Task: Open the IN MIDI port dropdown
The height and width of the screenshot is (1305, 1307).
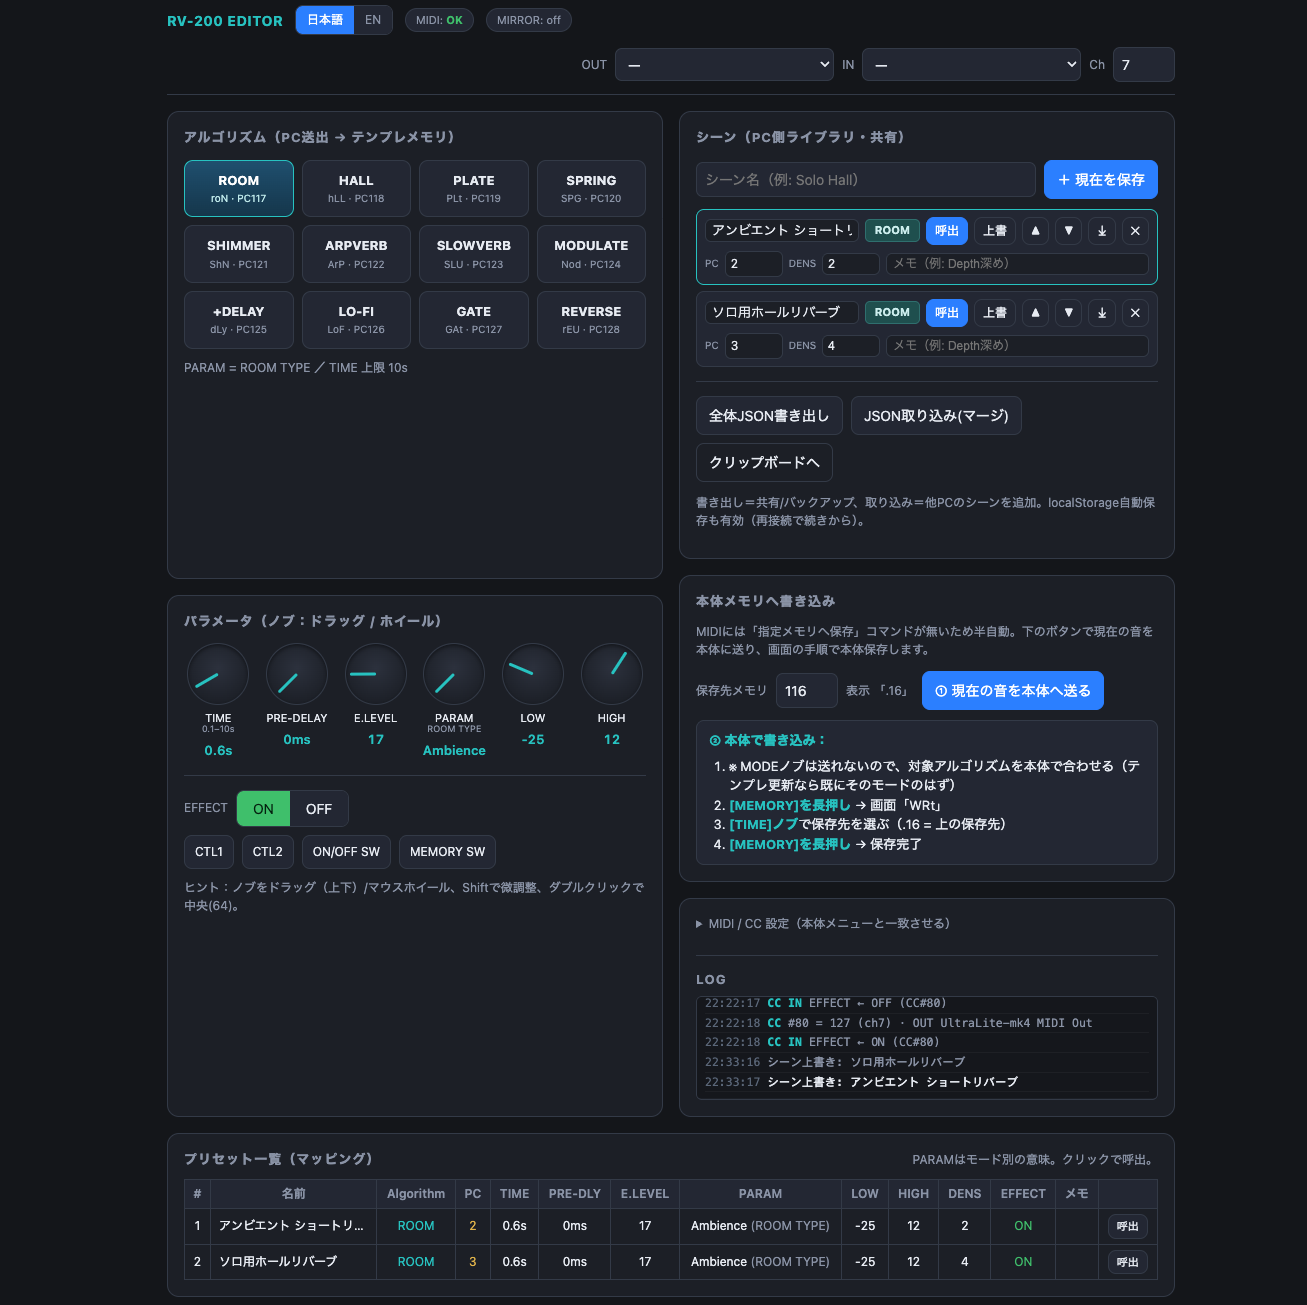Action: [971, 65]
